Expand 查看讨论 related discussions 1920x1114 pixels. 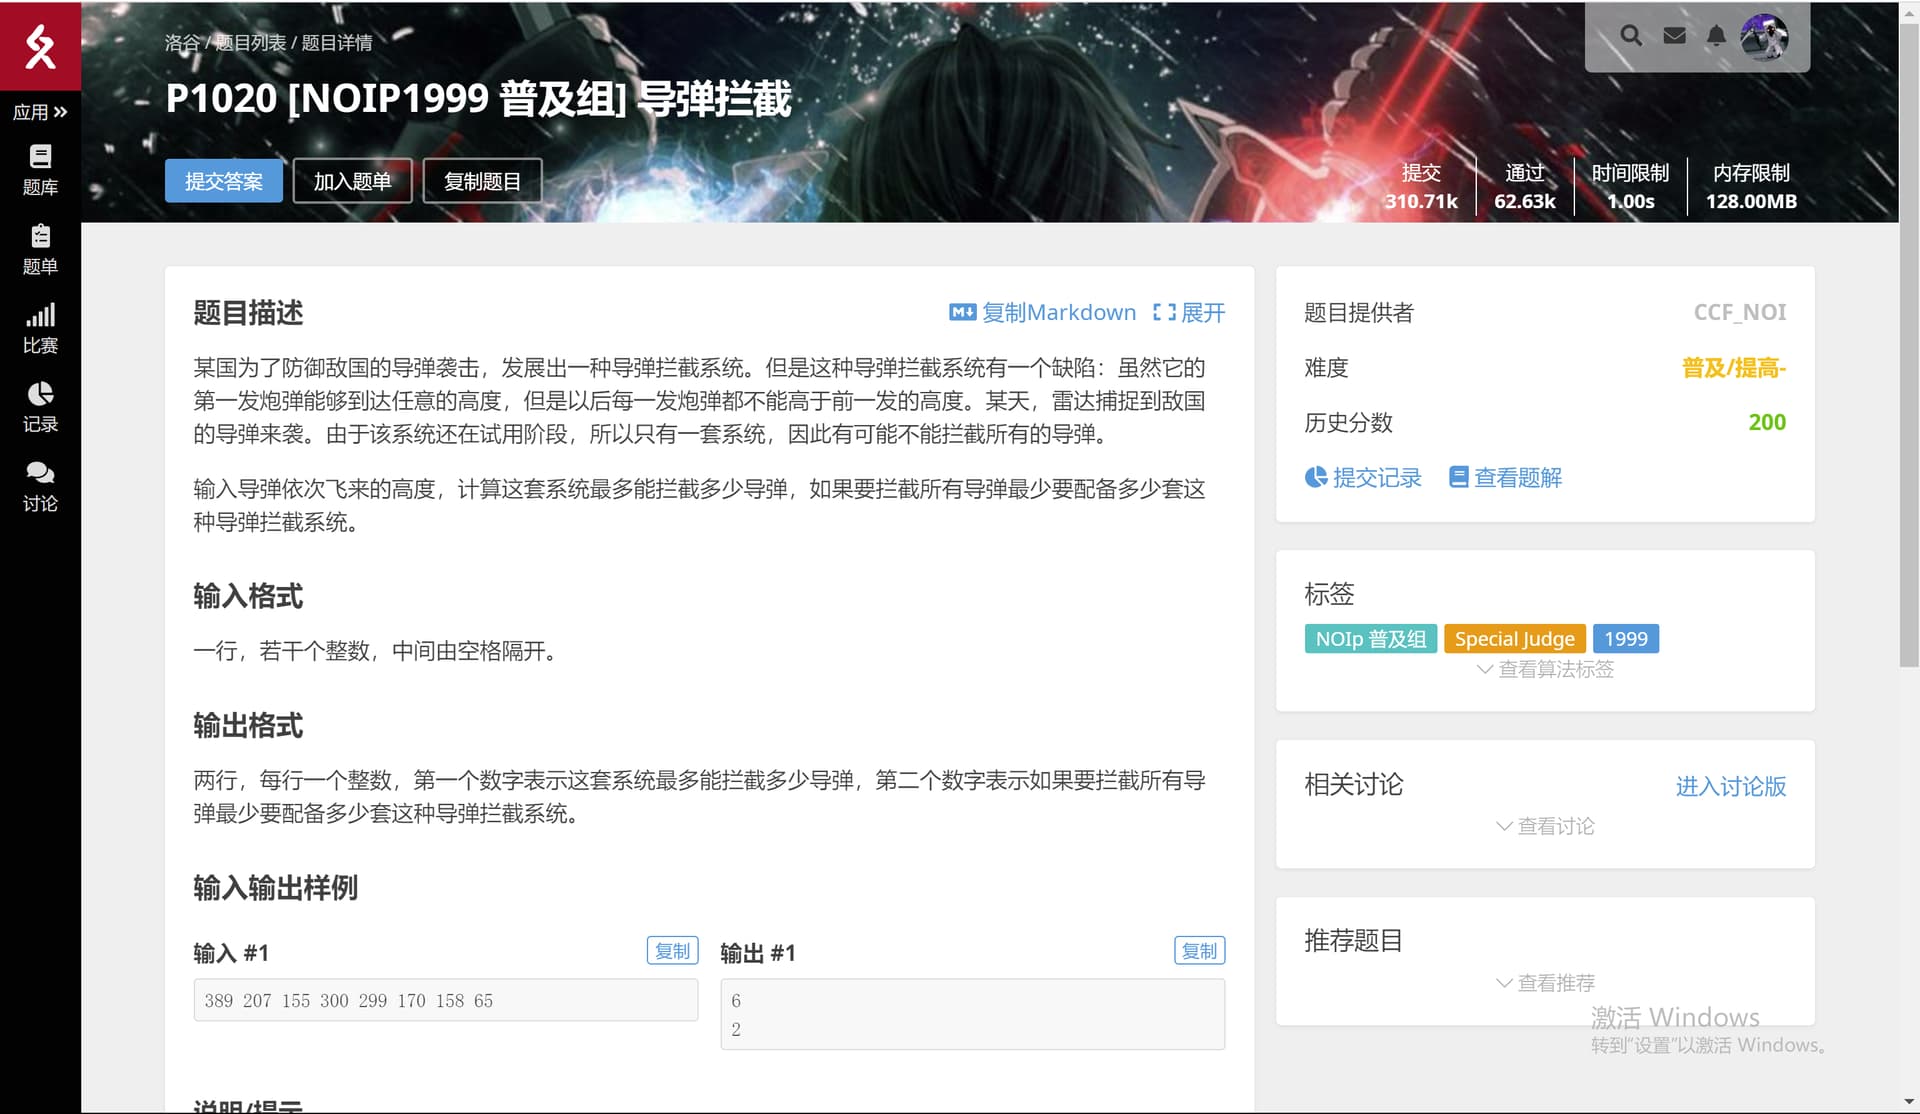click(x=1545, y=826)
